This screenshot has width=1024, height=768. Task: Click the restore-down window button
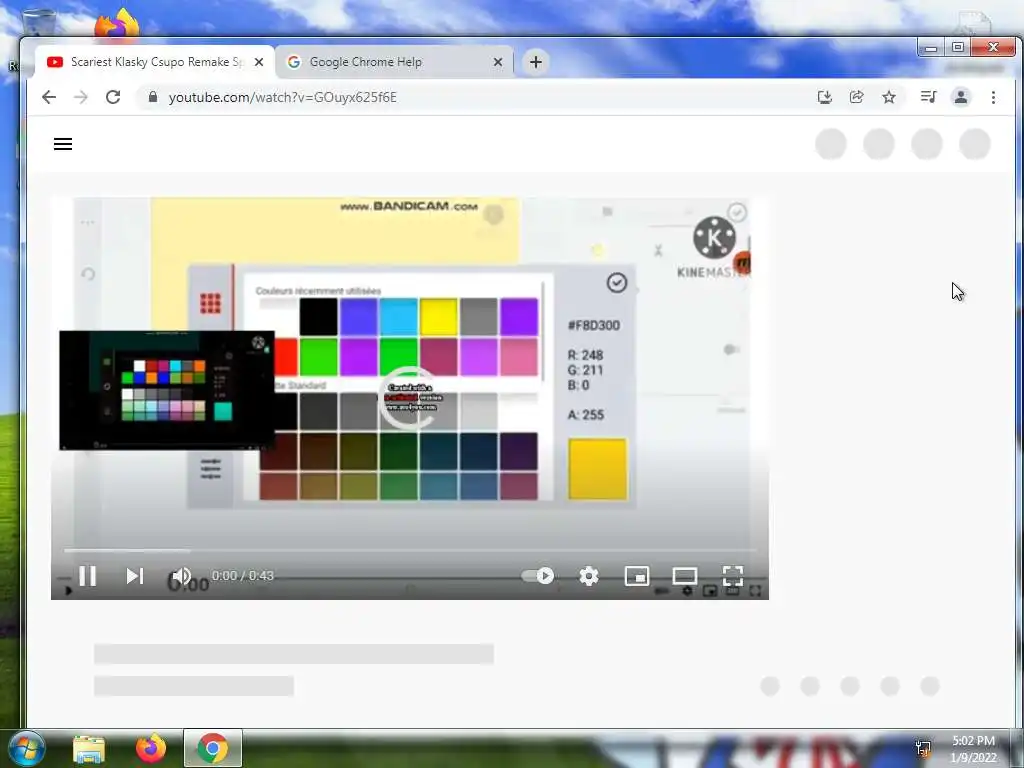pyautogui.click(x=958, y=48)
